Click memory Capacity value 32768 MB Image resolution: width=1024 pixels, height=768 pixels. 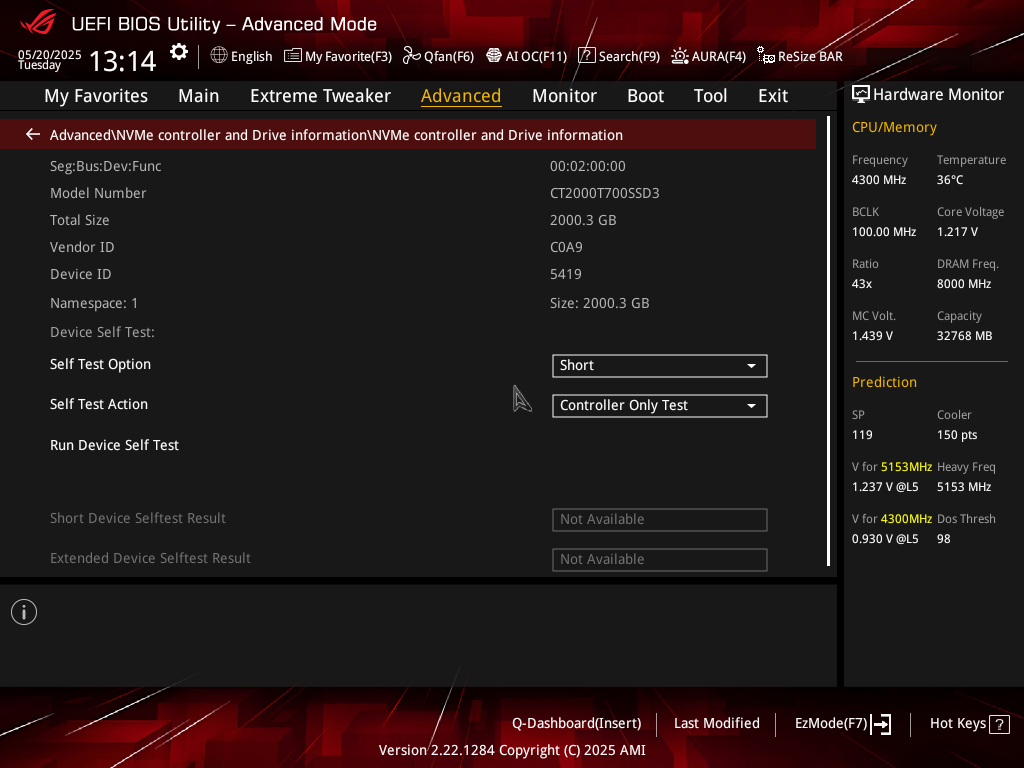click(965, 336)
